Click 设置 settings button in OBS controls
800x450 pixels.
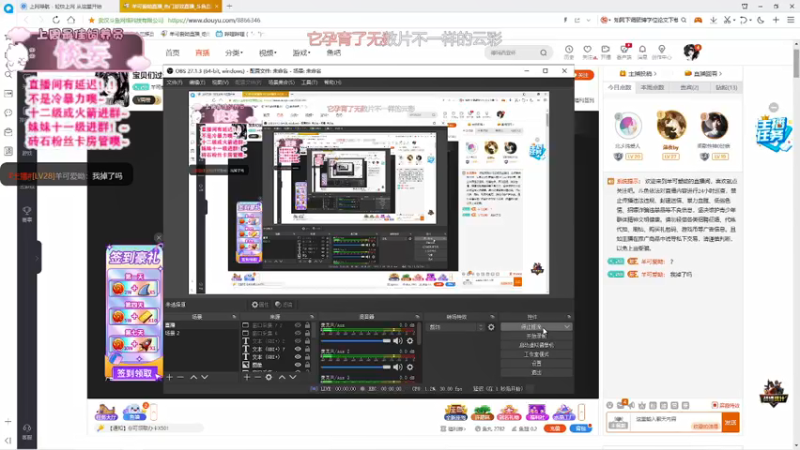click(536, 363)
